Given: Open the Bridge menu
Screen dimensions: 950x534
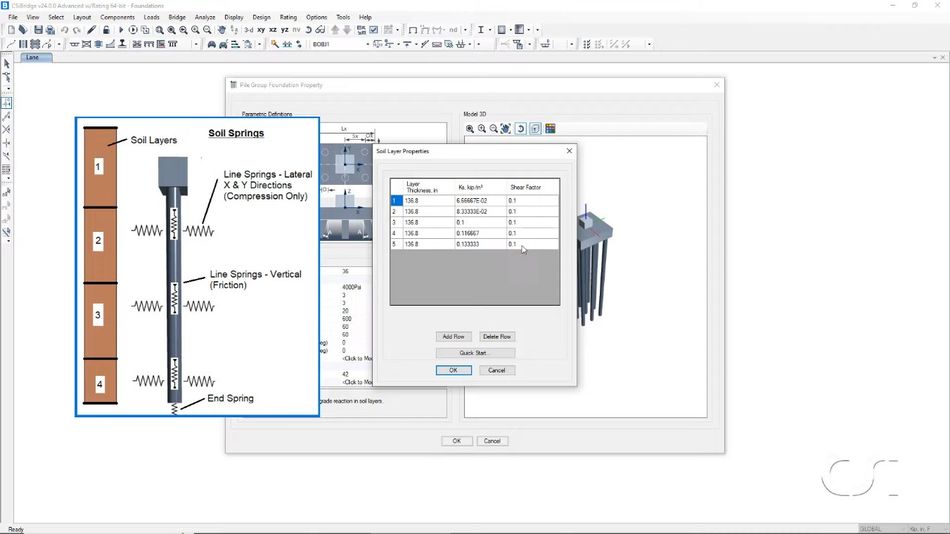Looking at the screenshot, I should point(177,17).
